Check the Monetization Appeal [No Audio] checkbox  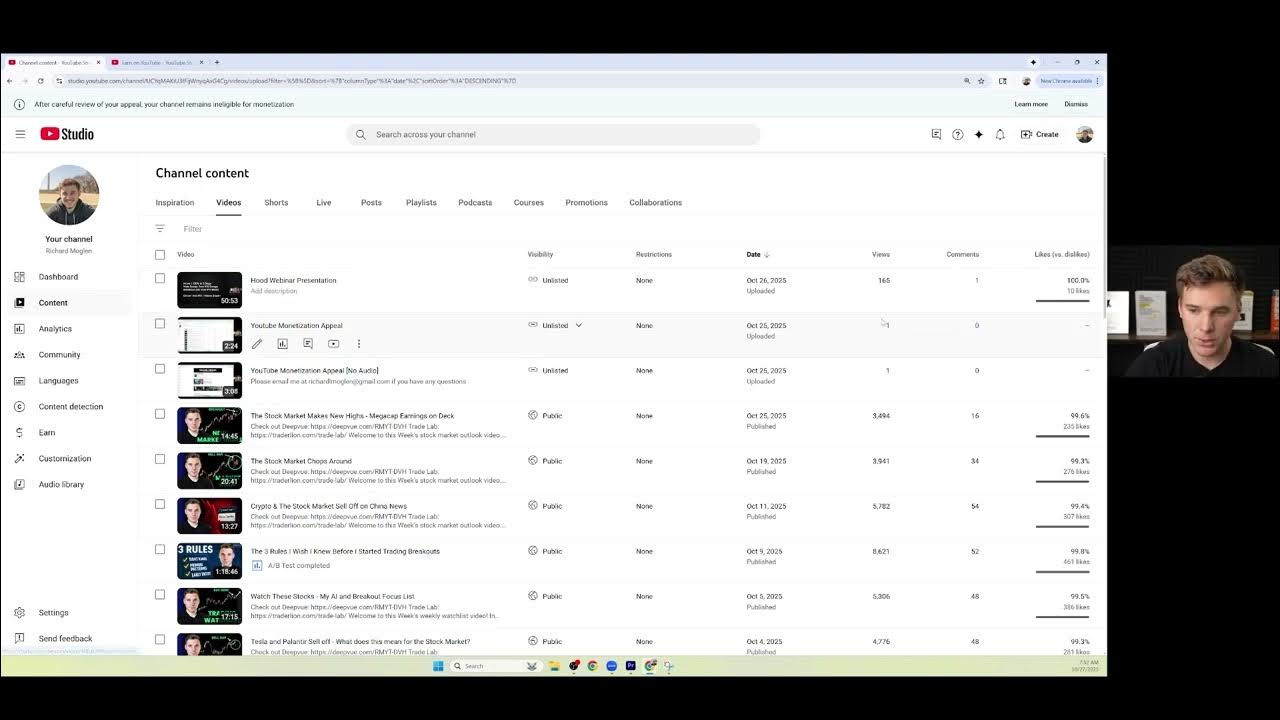[160, 369]
